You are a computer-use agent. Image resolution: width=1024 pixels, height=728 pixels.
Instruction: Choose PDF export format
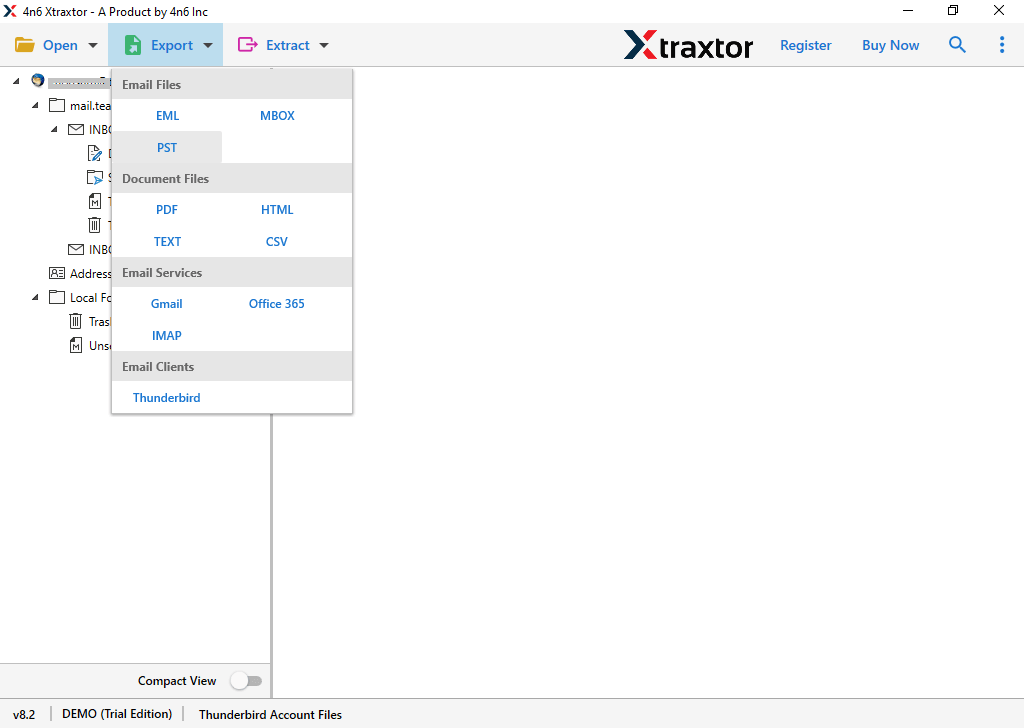pyautogui.click(x=167, y=210)
